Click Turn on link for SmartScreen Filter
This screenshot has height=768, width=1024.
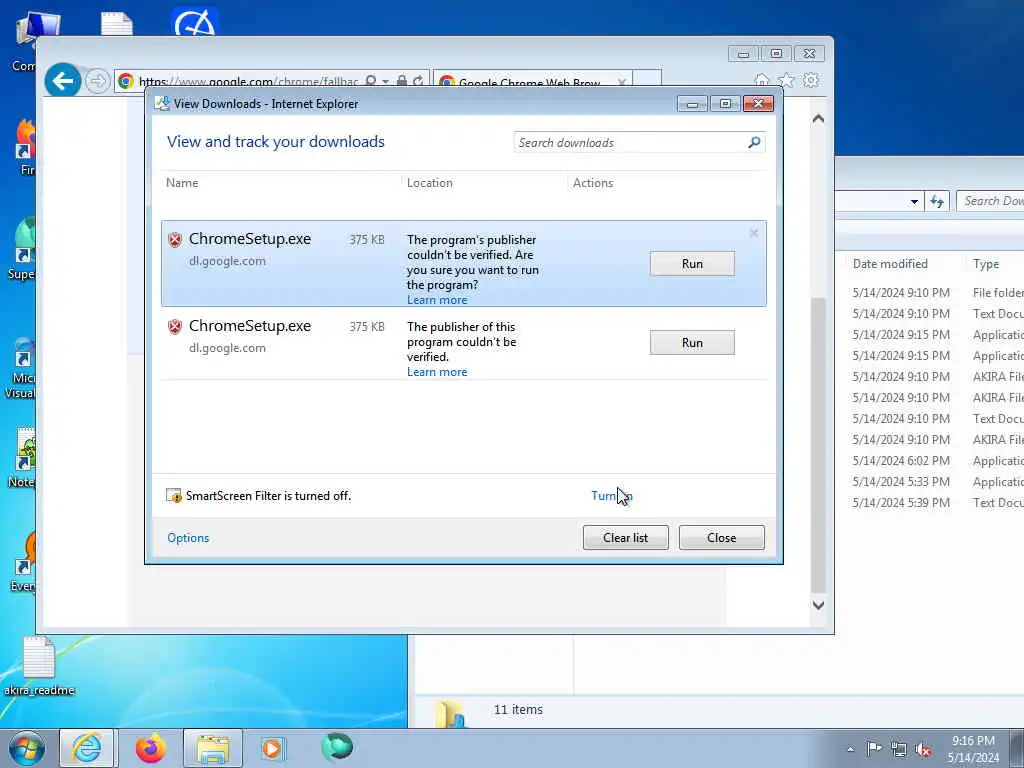611,496
